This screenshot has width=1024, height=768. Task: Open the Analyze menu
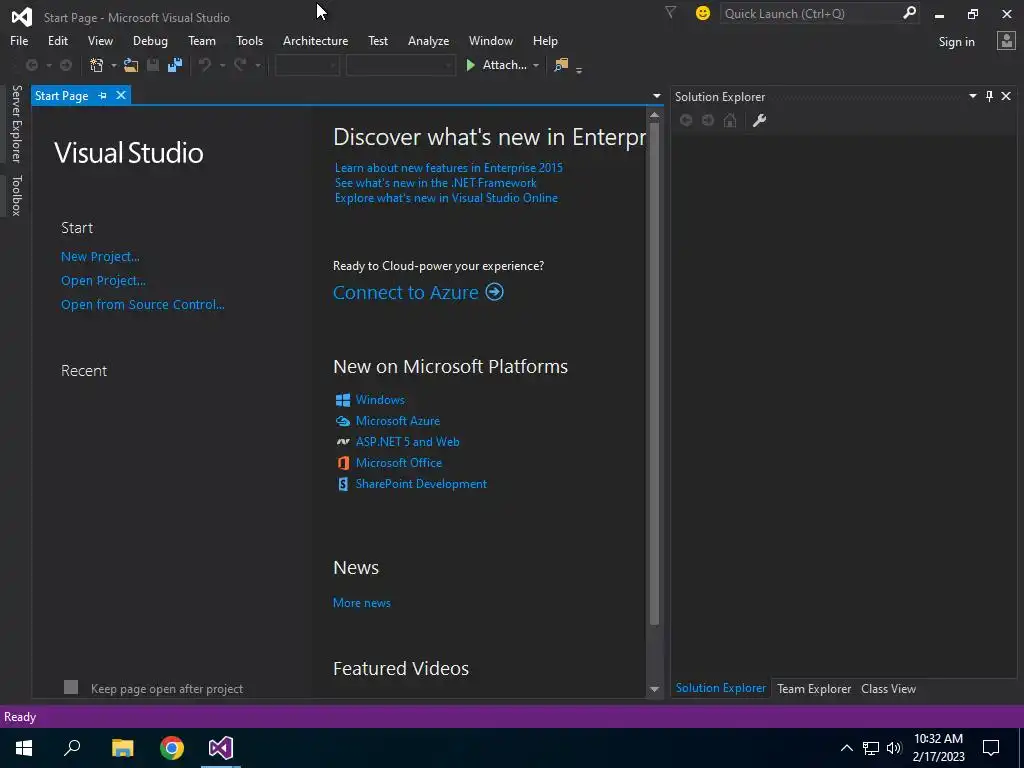coord(428,40)
